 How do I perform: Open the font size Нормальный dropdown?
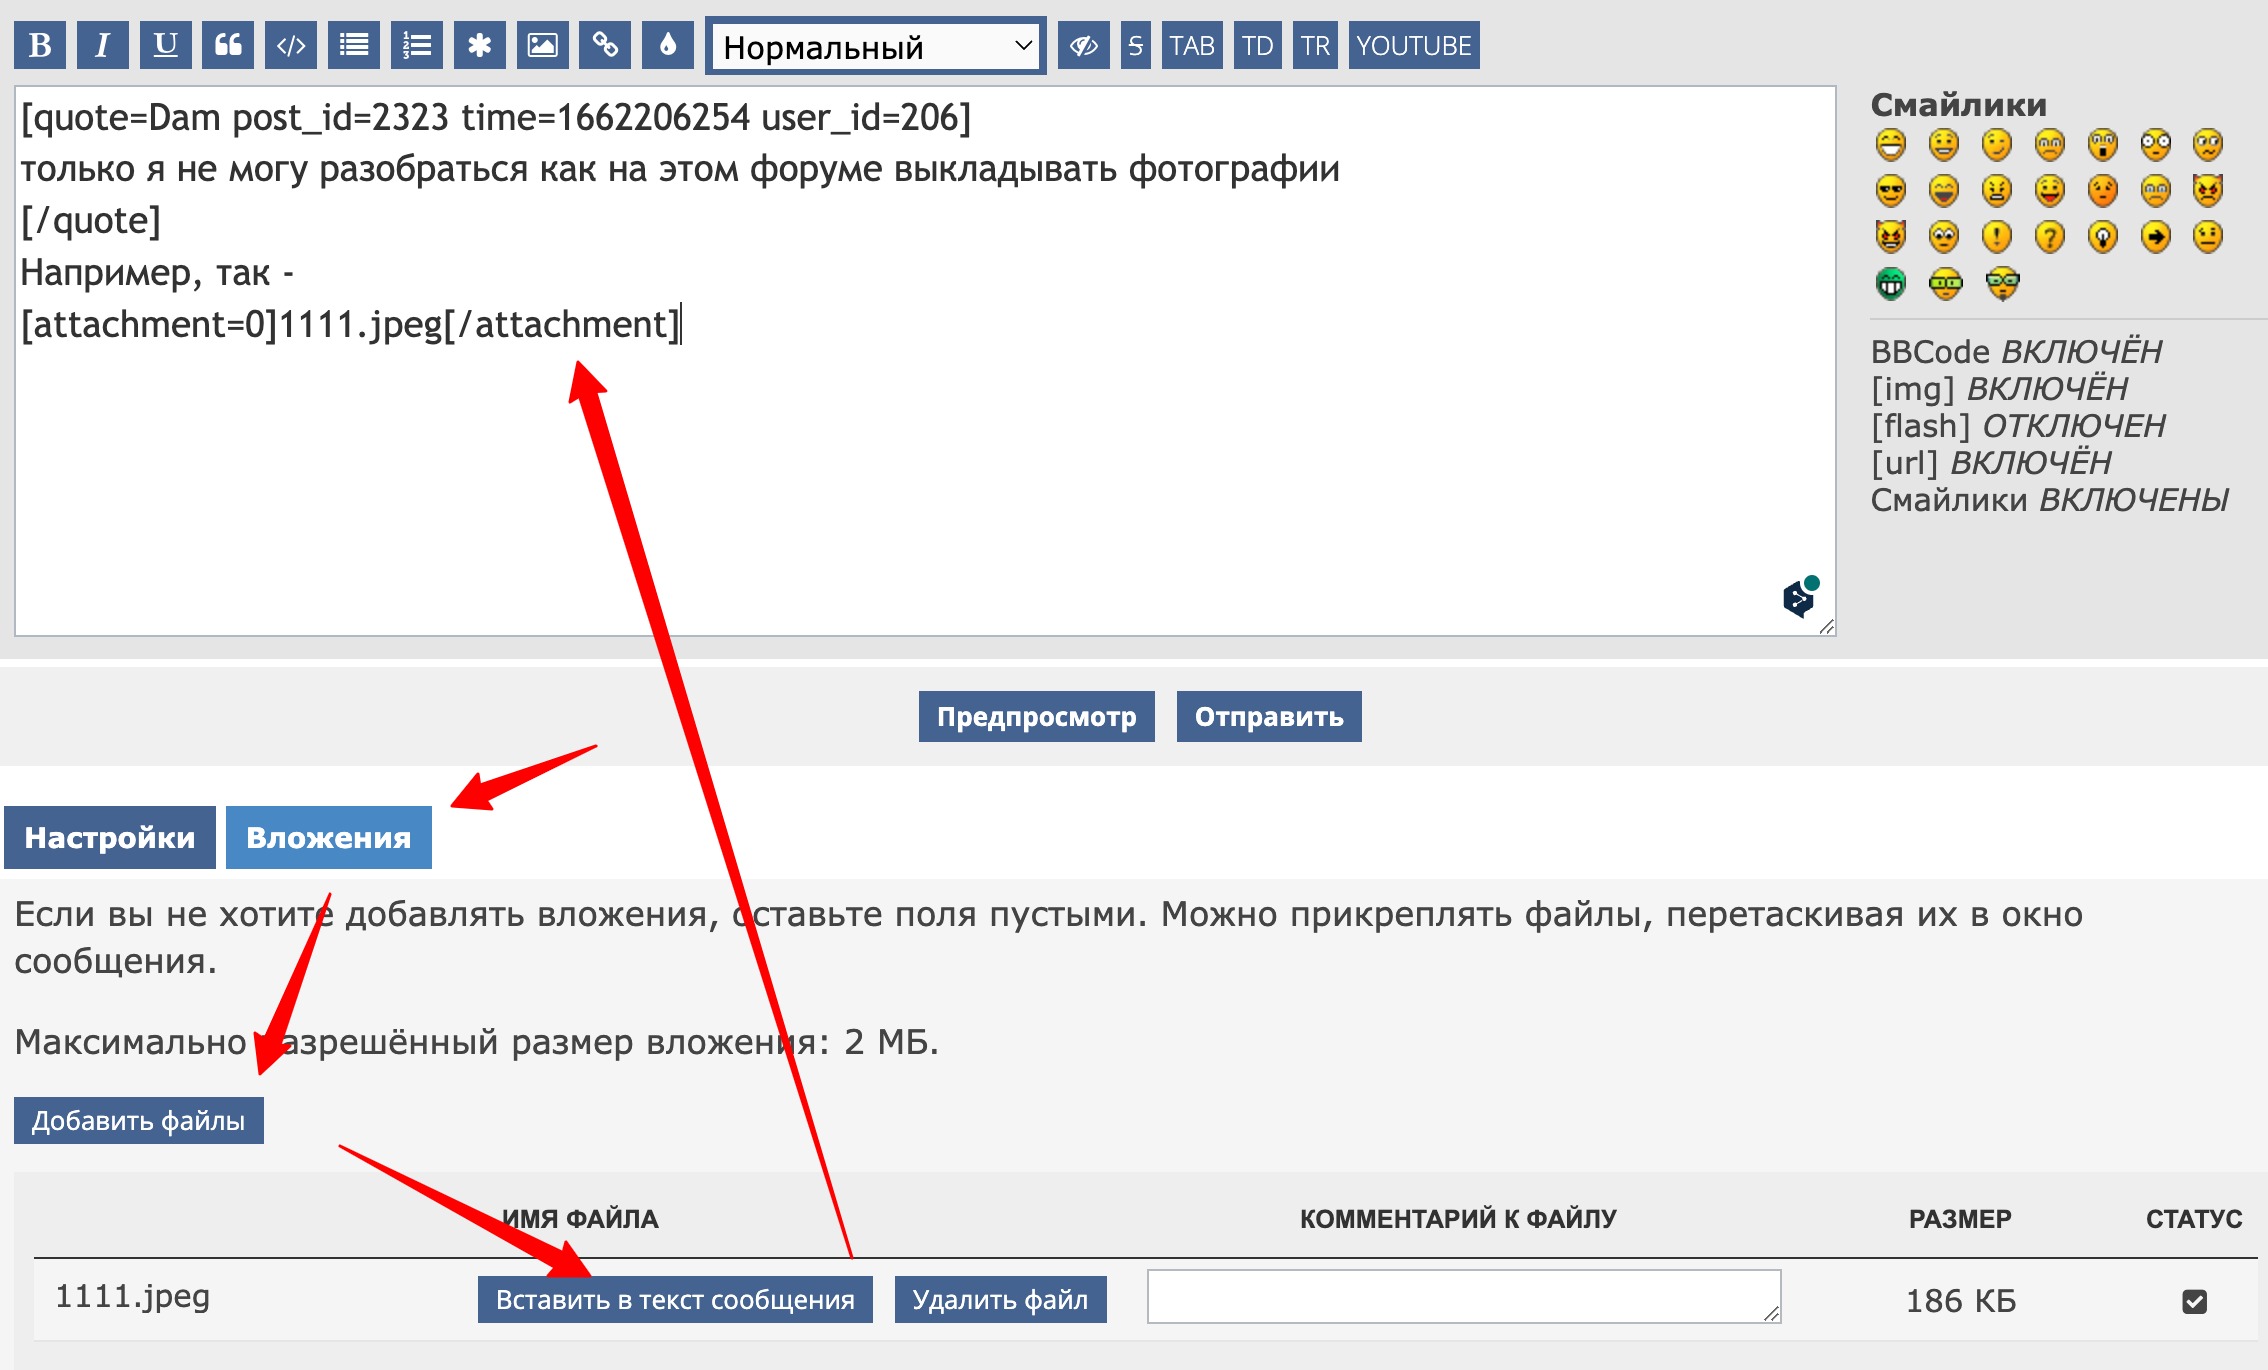(875, 46)
